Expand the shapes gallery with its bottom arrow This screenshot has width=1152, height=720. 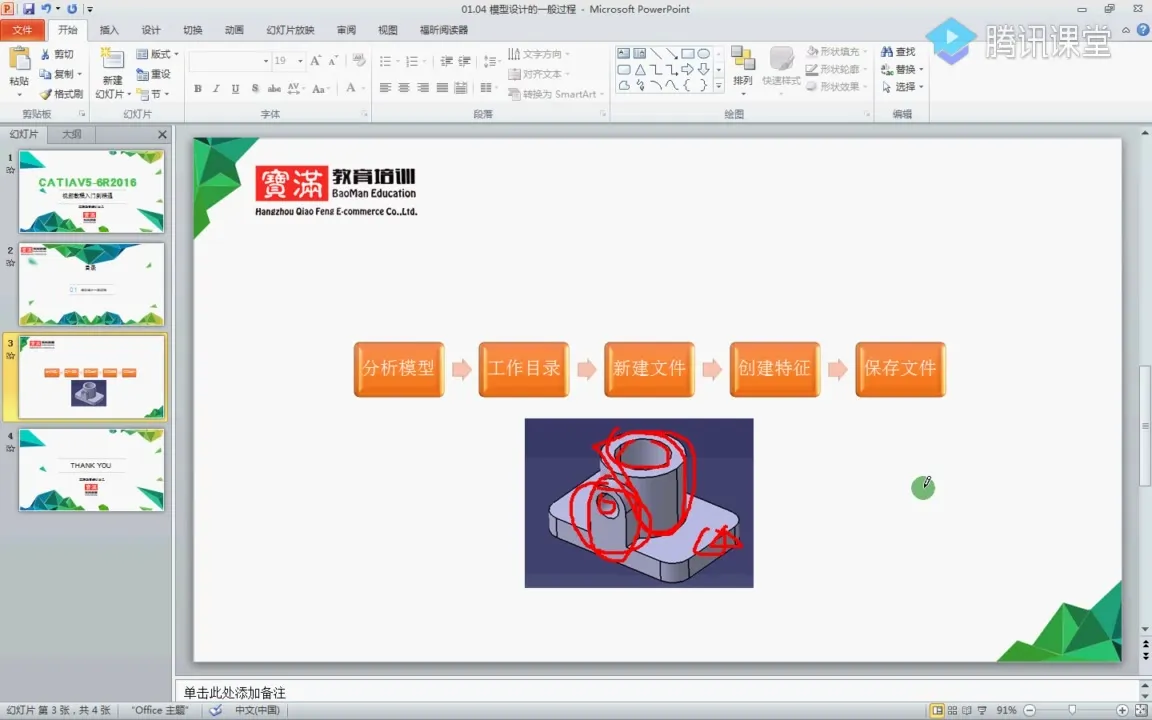[x=717, y=85]
